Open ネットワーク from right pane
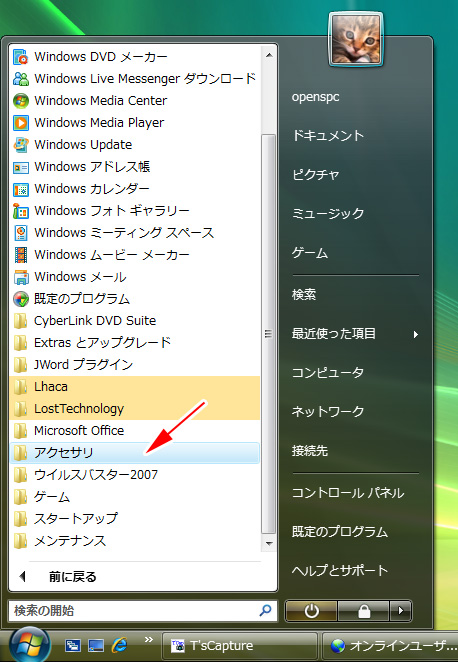The width and height of the screenshot is (458, 662). (328, 412)
